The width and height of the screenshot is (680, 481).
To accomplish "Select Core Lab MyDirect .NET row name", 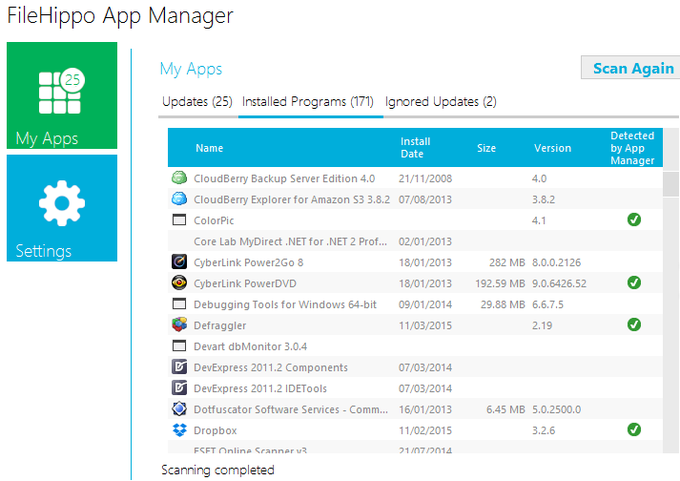I will tap(290, 242).
